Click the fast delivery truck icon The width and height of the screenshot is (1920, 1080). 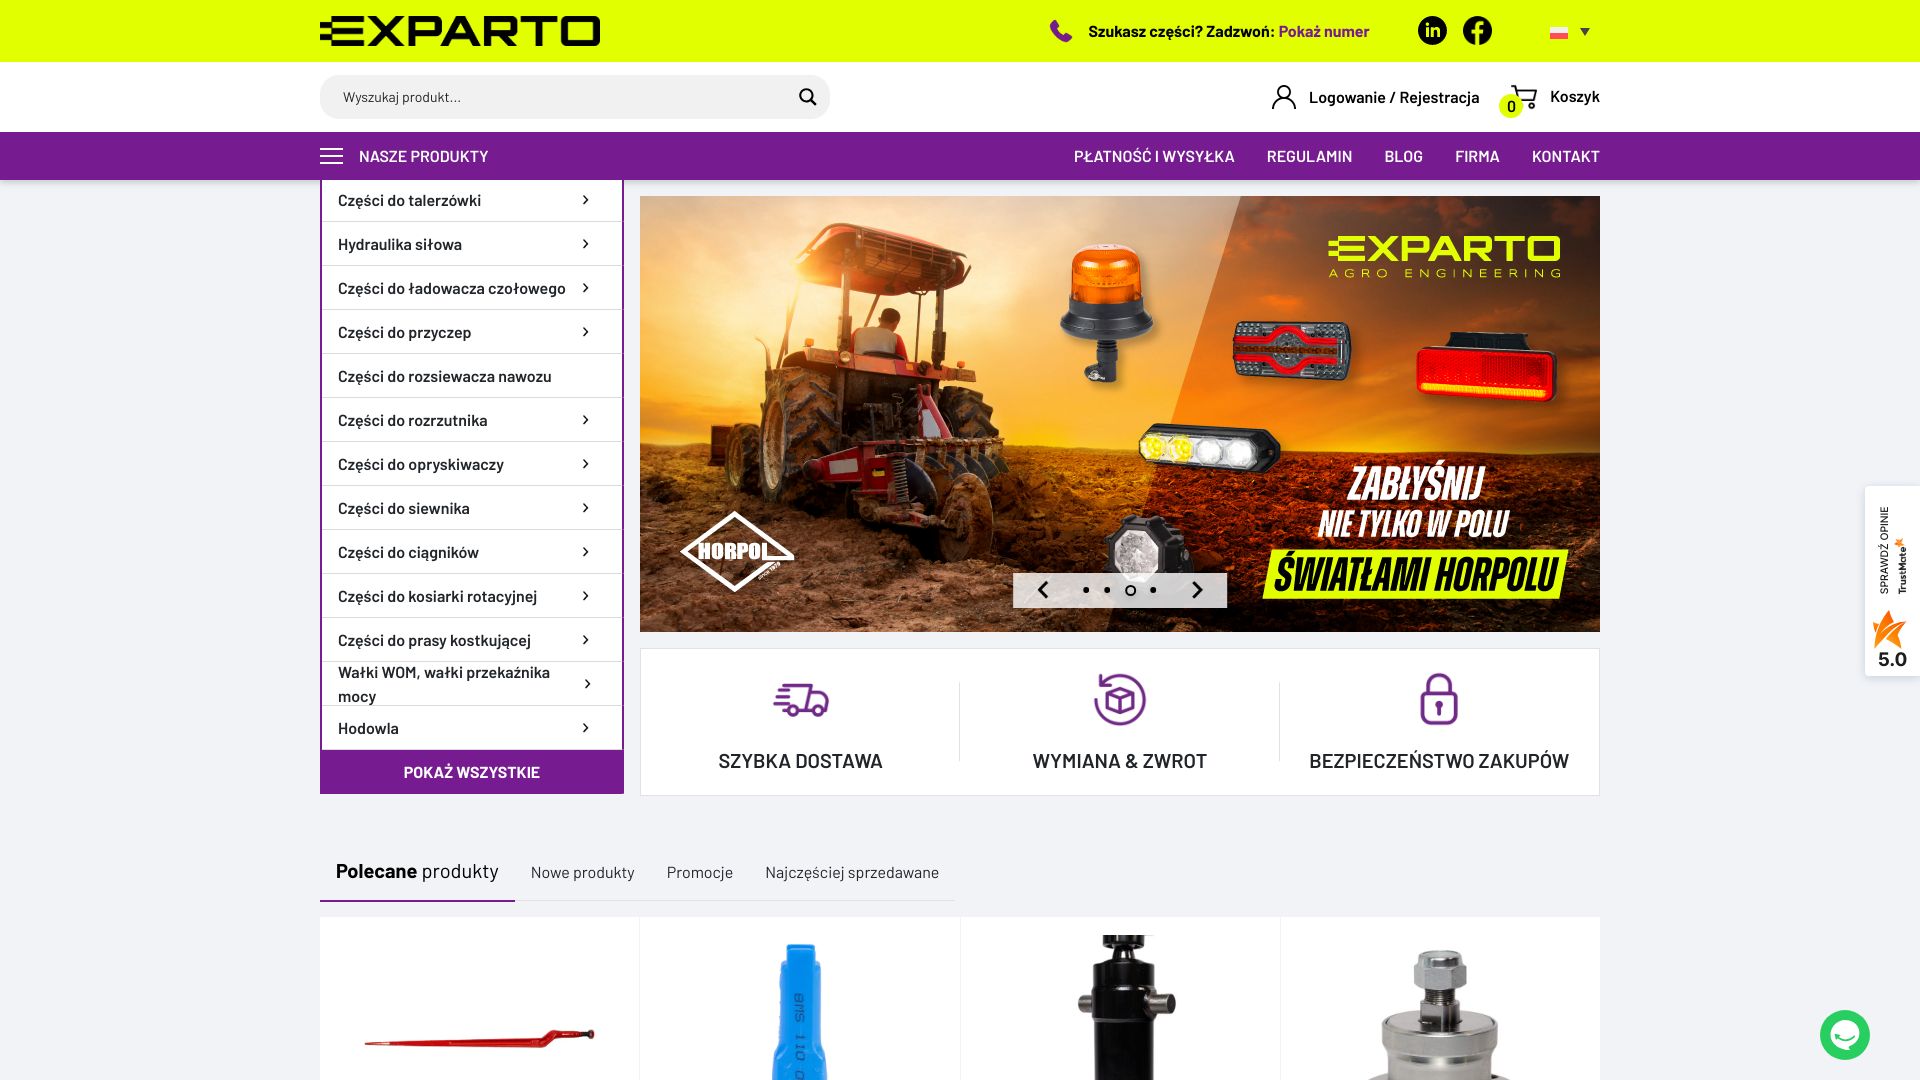click(801, 700)
